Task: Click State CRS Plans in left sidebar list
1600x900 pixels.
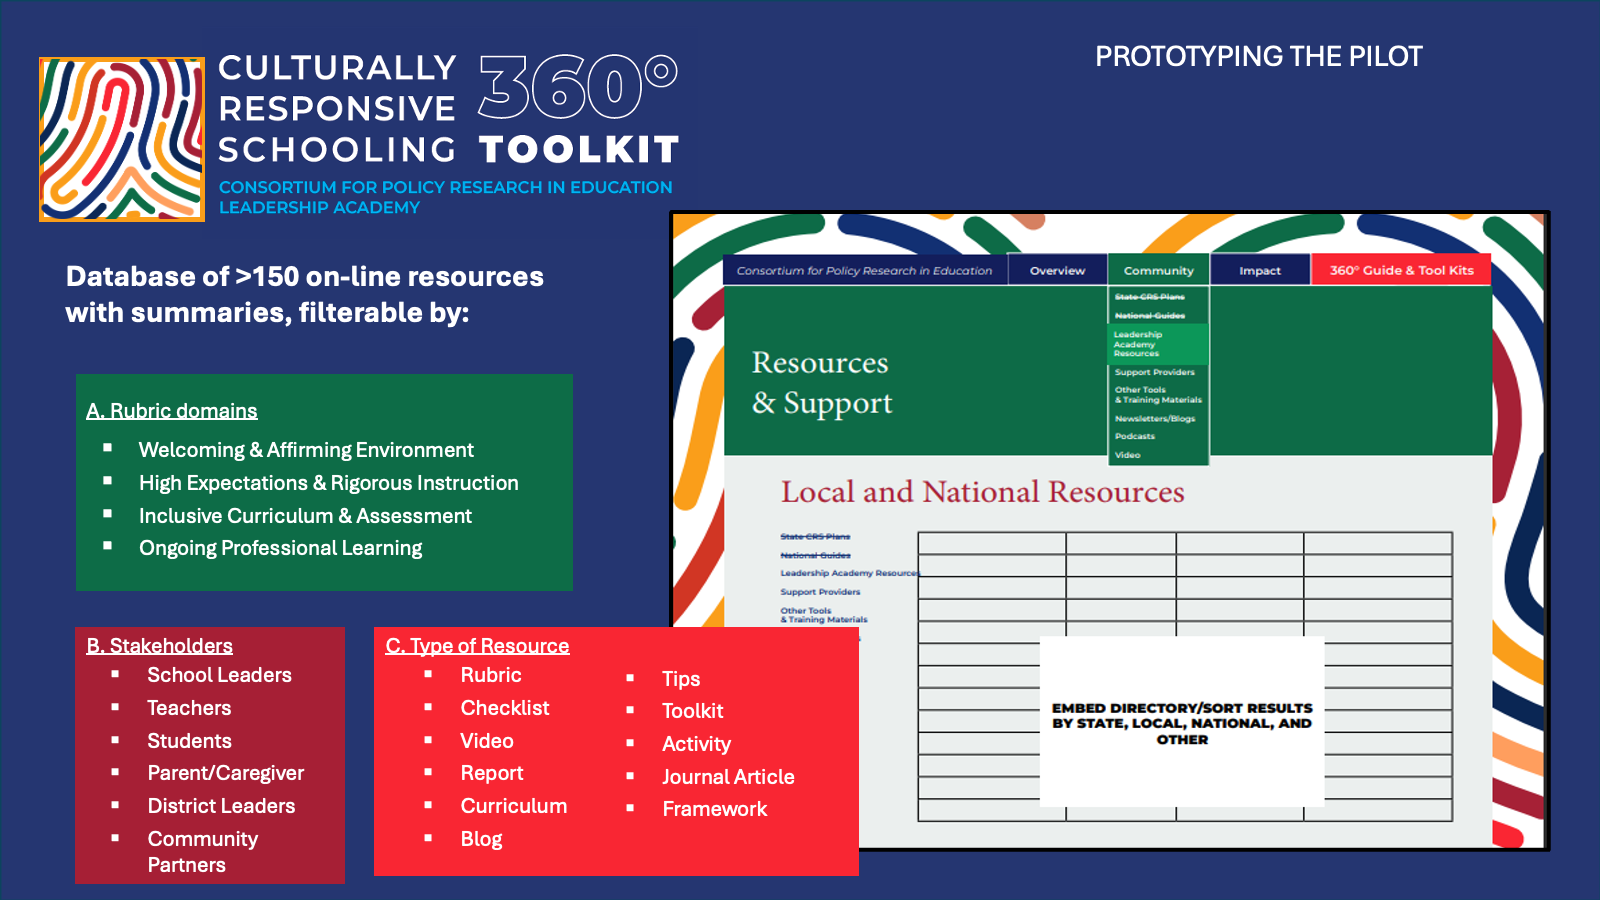Action: coord(815,537)
